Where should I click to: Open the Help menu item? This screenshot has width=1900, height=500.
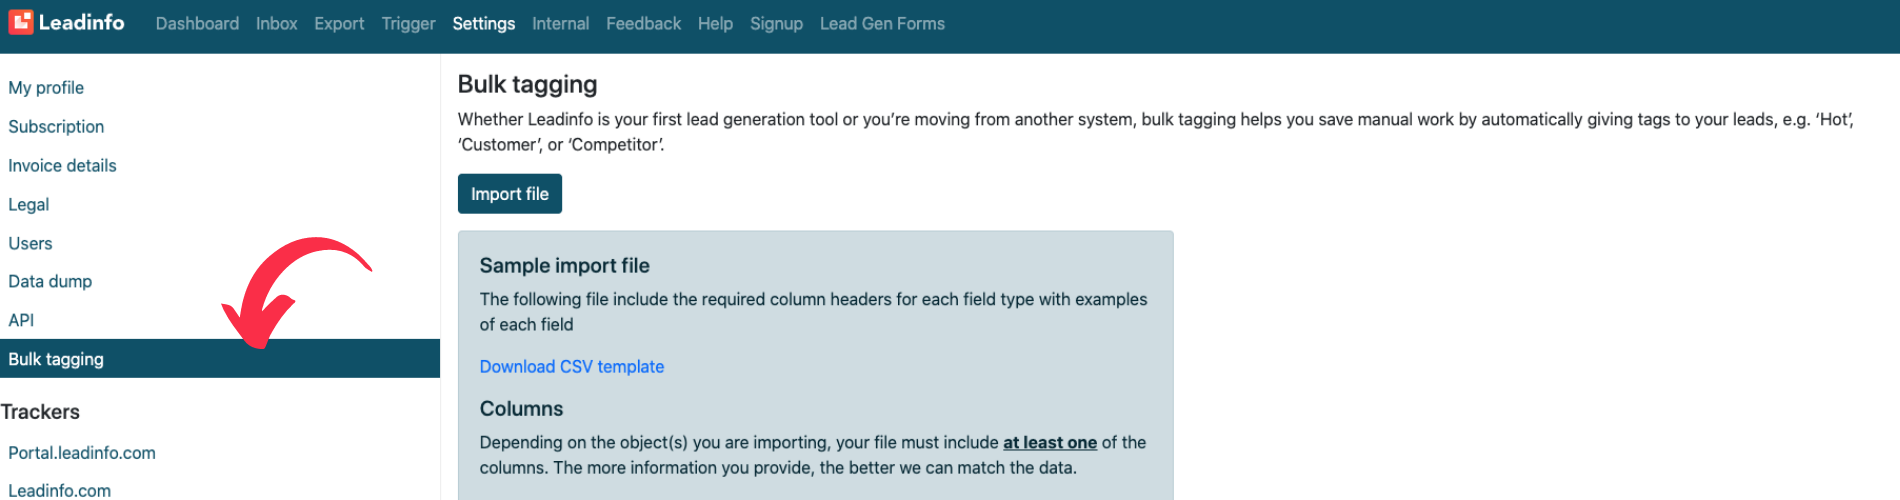(x=715, y=23)
